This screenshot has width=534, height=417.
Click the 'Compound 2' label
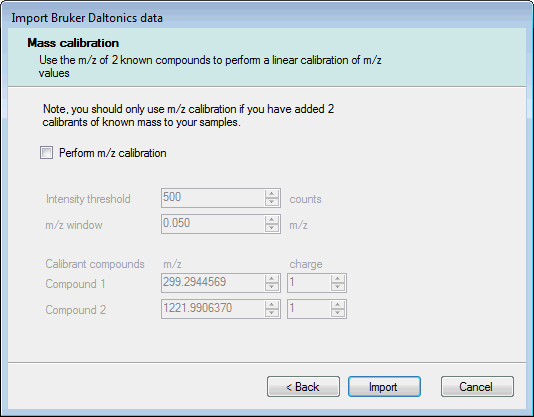(76, 310)
